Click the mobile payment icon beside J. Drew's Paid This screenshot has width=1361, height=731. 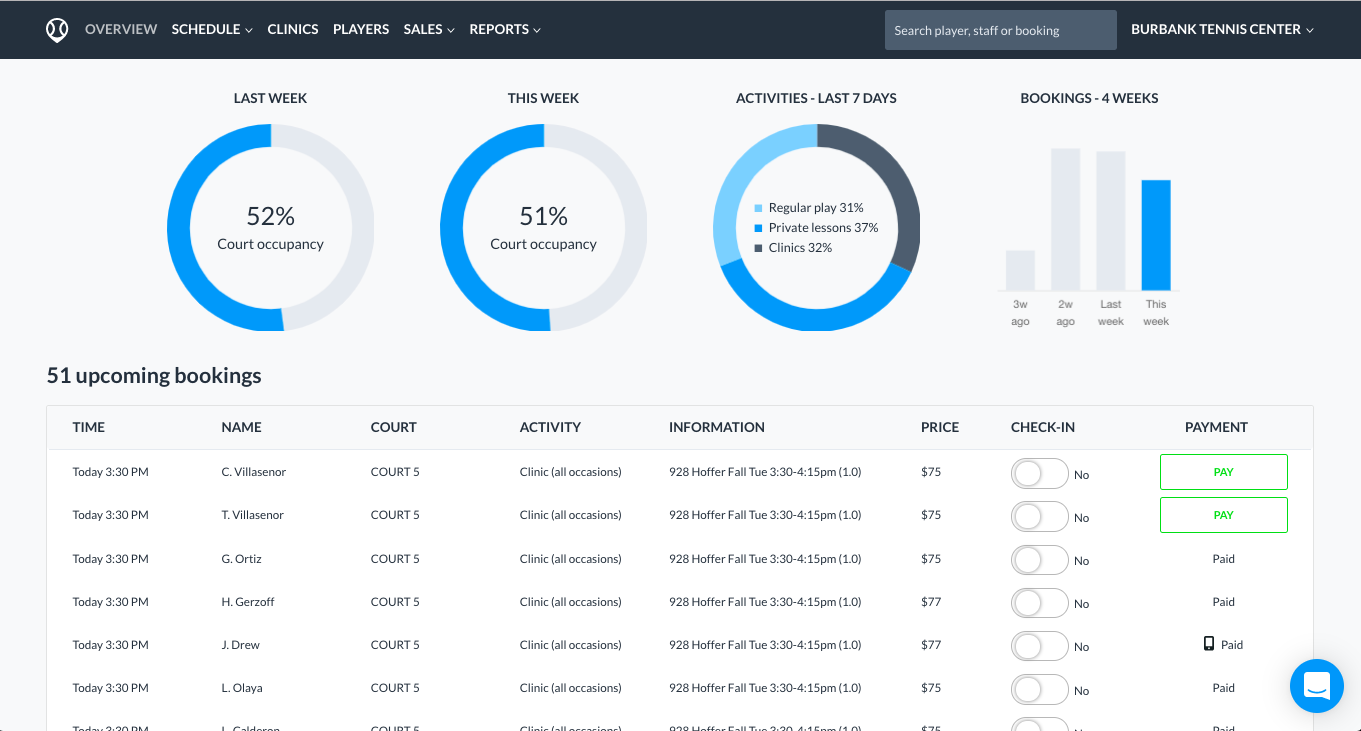coord(1209,644)
